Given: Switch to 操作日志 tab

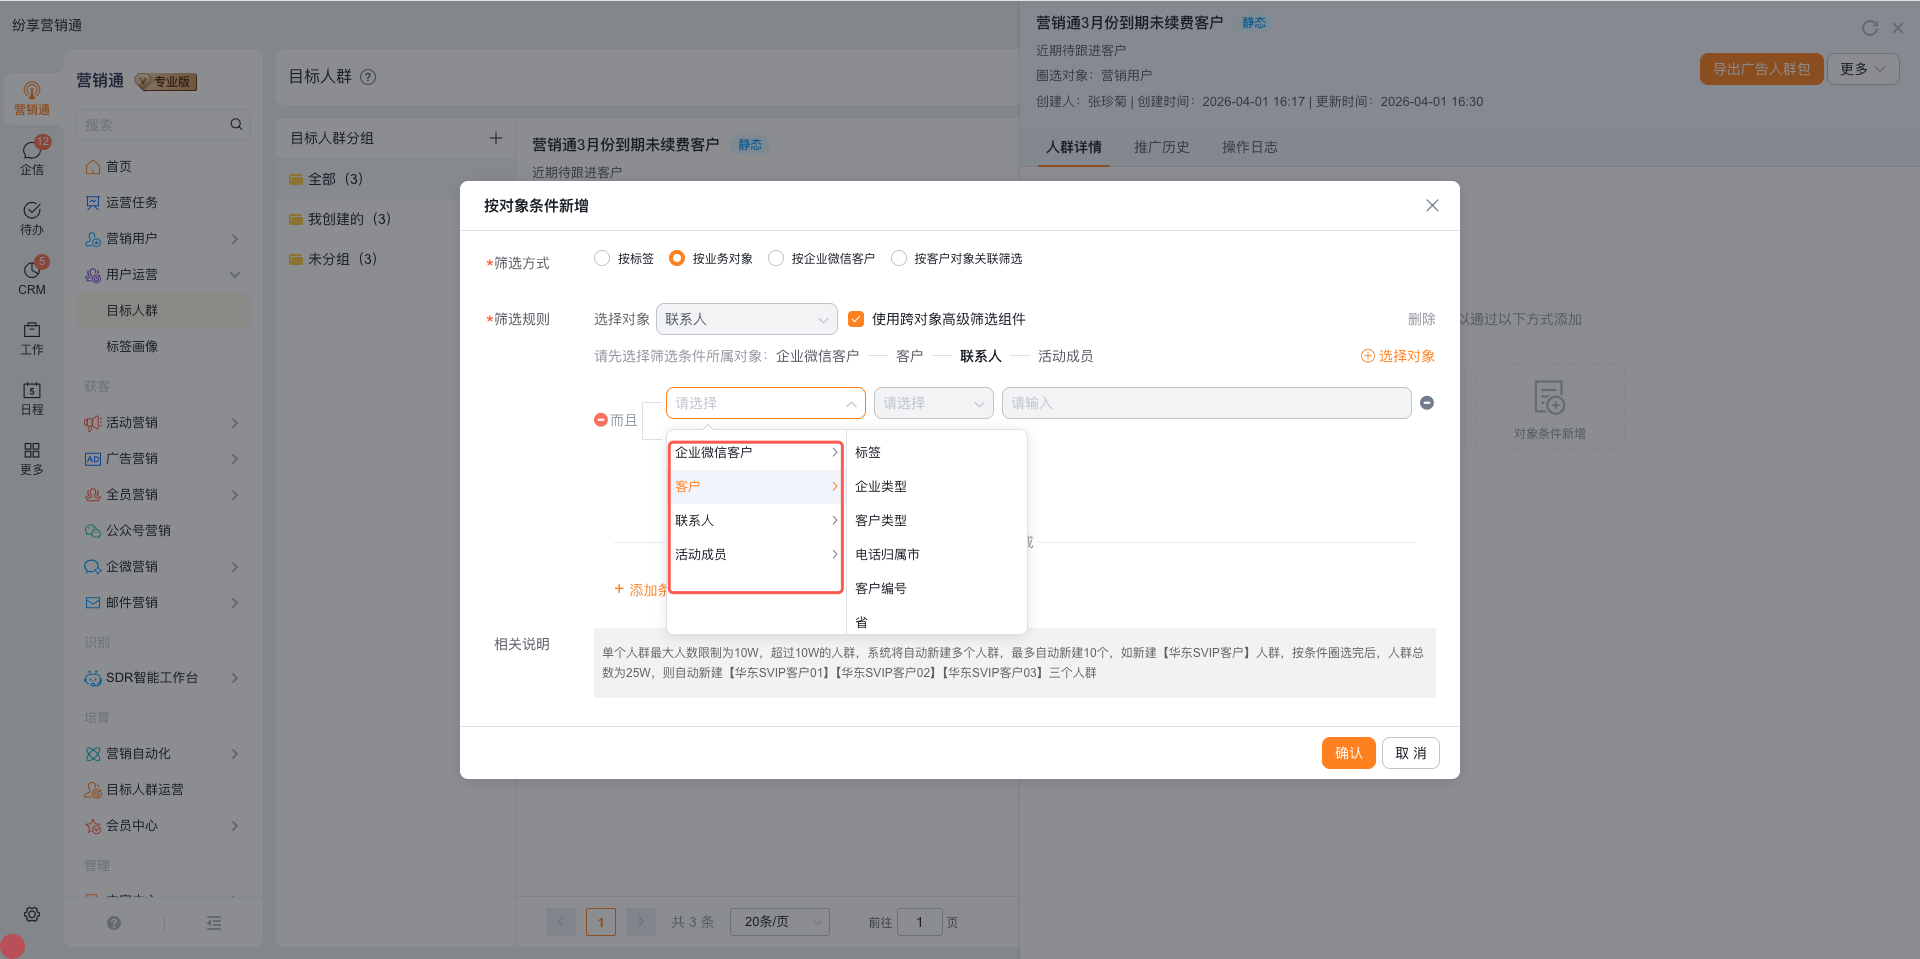Looking at the screenshot, I should tap(1250, 147).
